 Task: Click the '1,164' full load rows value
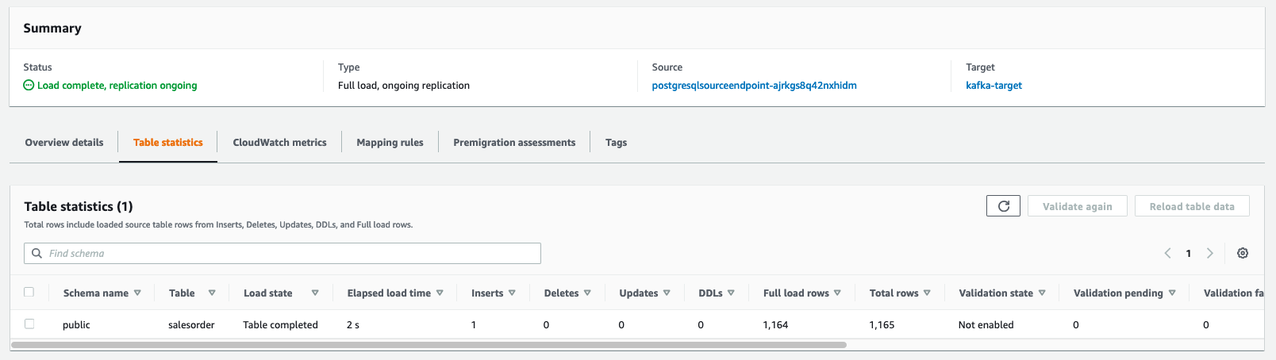coord(776,325)
